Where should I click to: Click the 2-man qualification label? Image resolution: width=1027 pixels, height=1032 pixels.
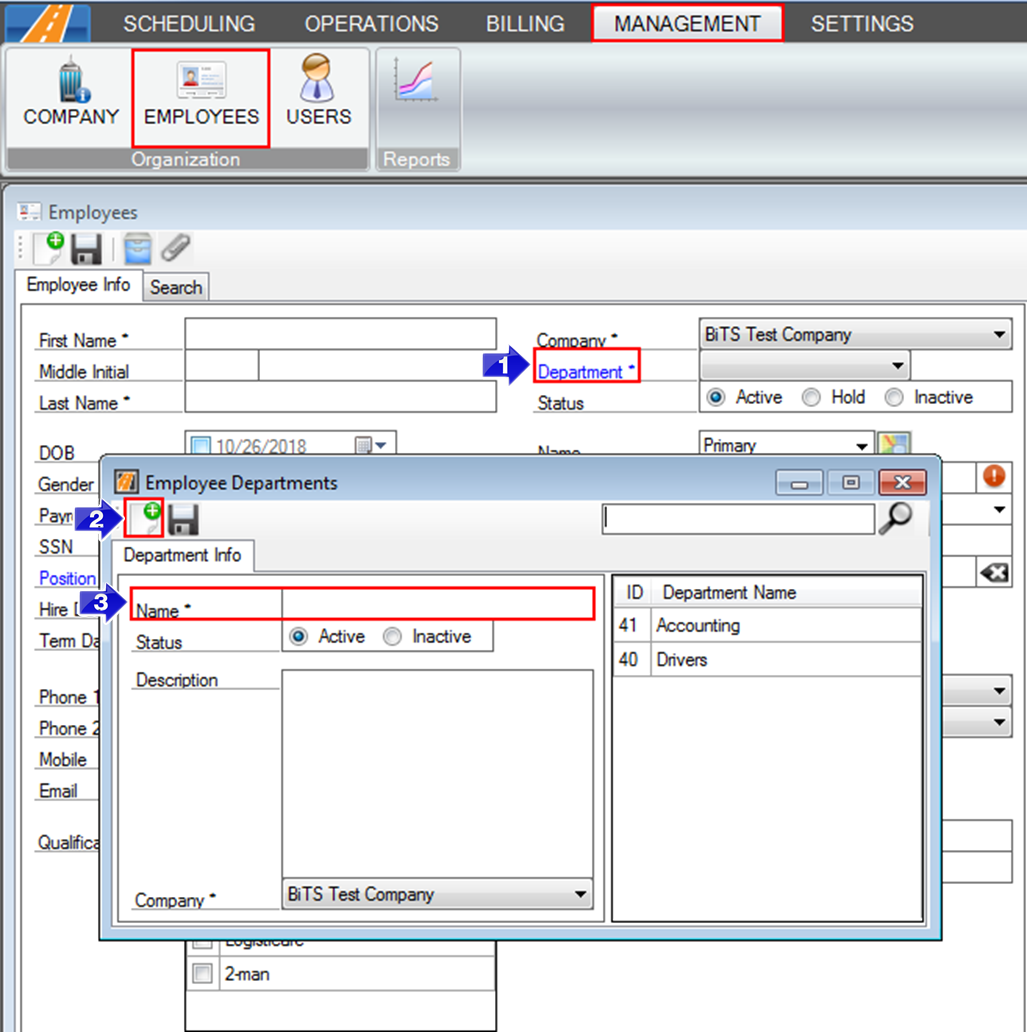247,973
